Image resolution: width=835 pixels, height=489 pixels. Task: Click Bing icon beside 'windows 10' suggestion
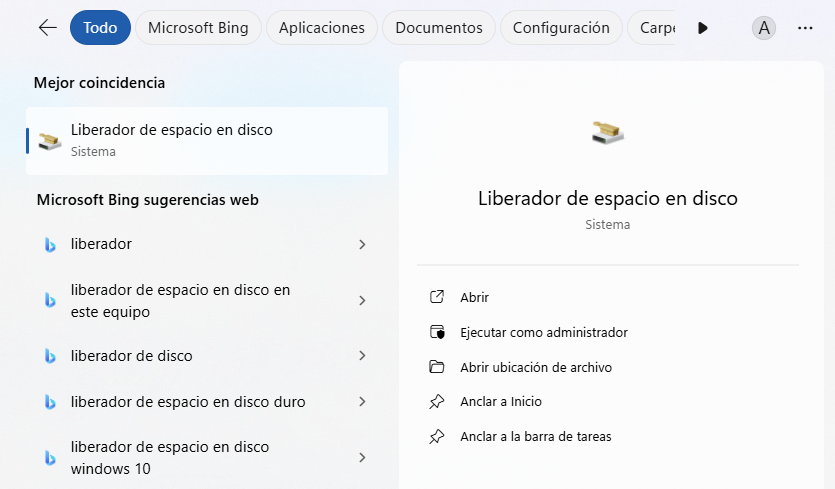(x=50, y=458)
